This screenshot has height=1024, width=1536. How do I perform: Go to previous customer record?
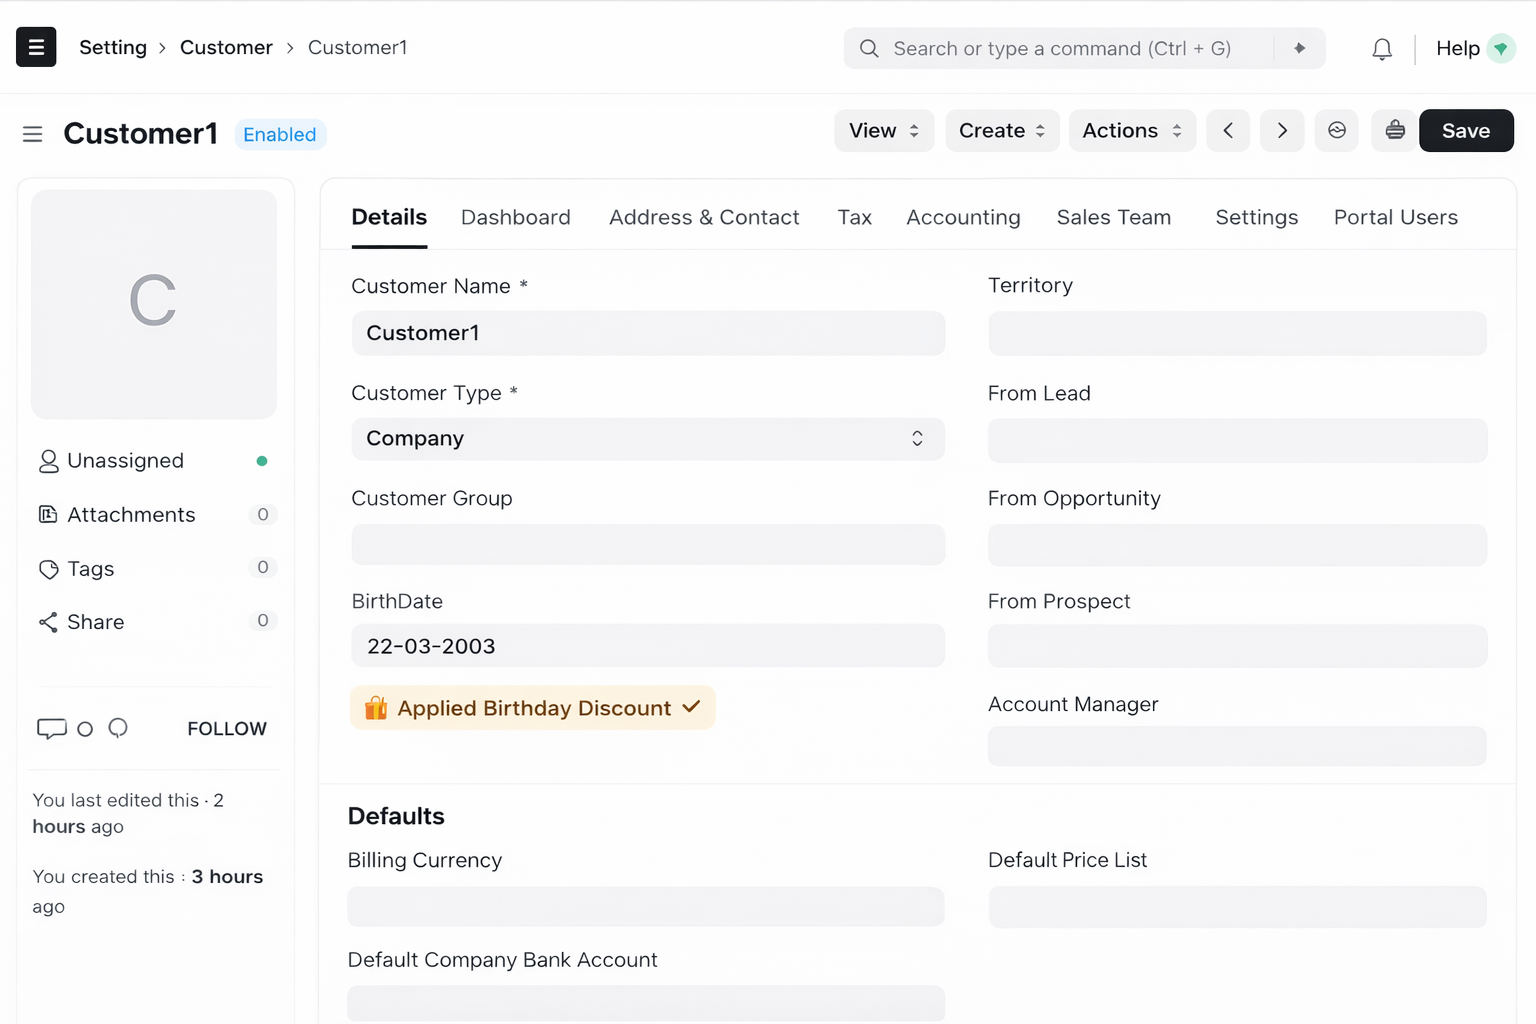click(1228, 131)
